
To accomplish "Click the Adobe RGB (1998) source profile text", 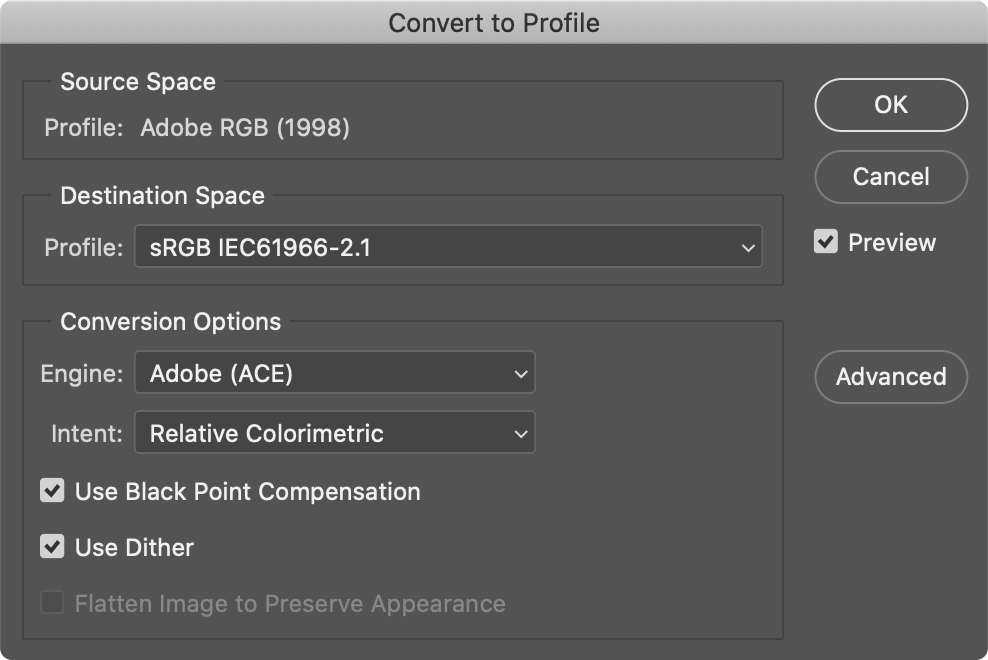I will [245, 128].
